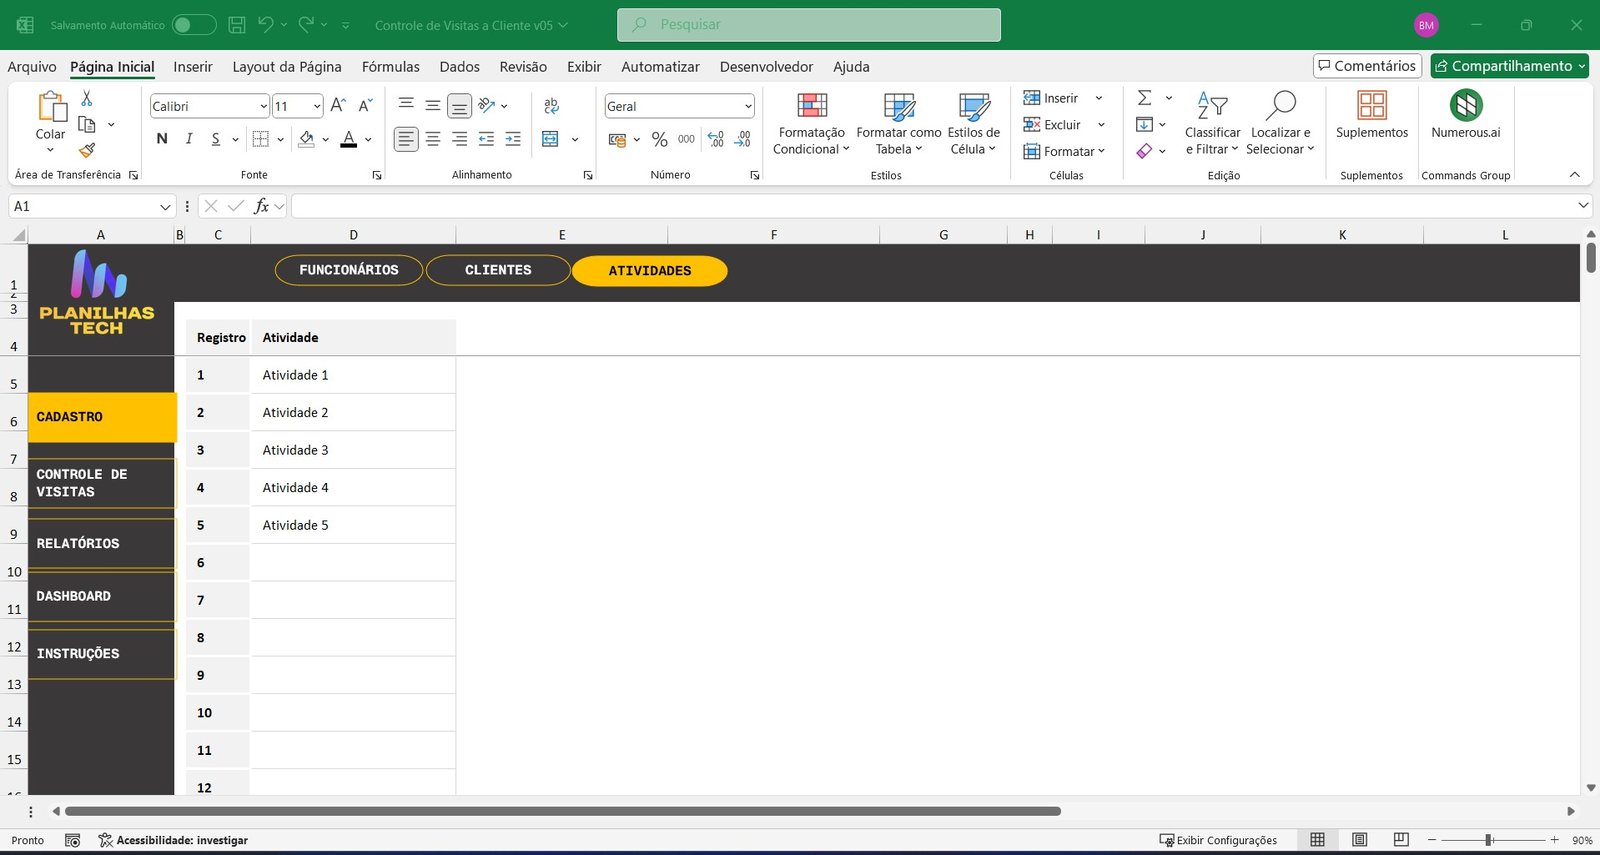Click Formatar como Tabela icon

pyautogui.click(x=899, y=106)
